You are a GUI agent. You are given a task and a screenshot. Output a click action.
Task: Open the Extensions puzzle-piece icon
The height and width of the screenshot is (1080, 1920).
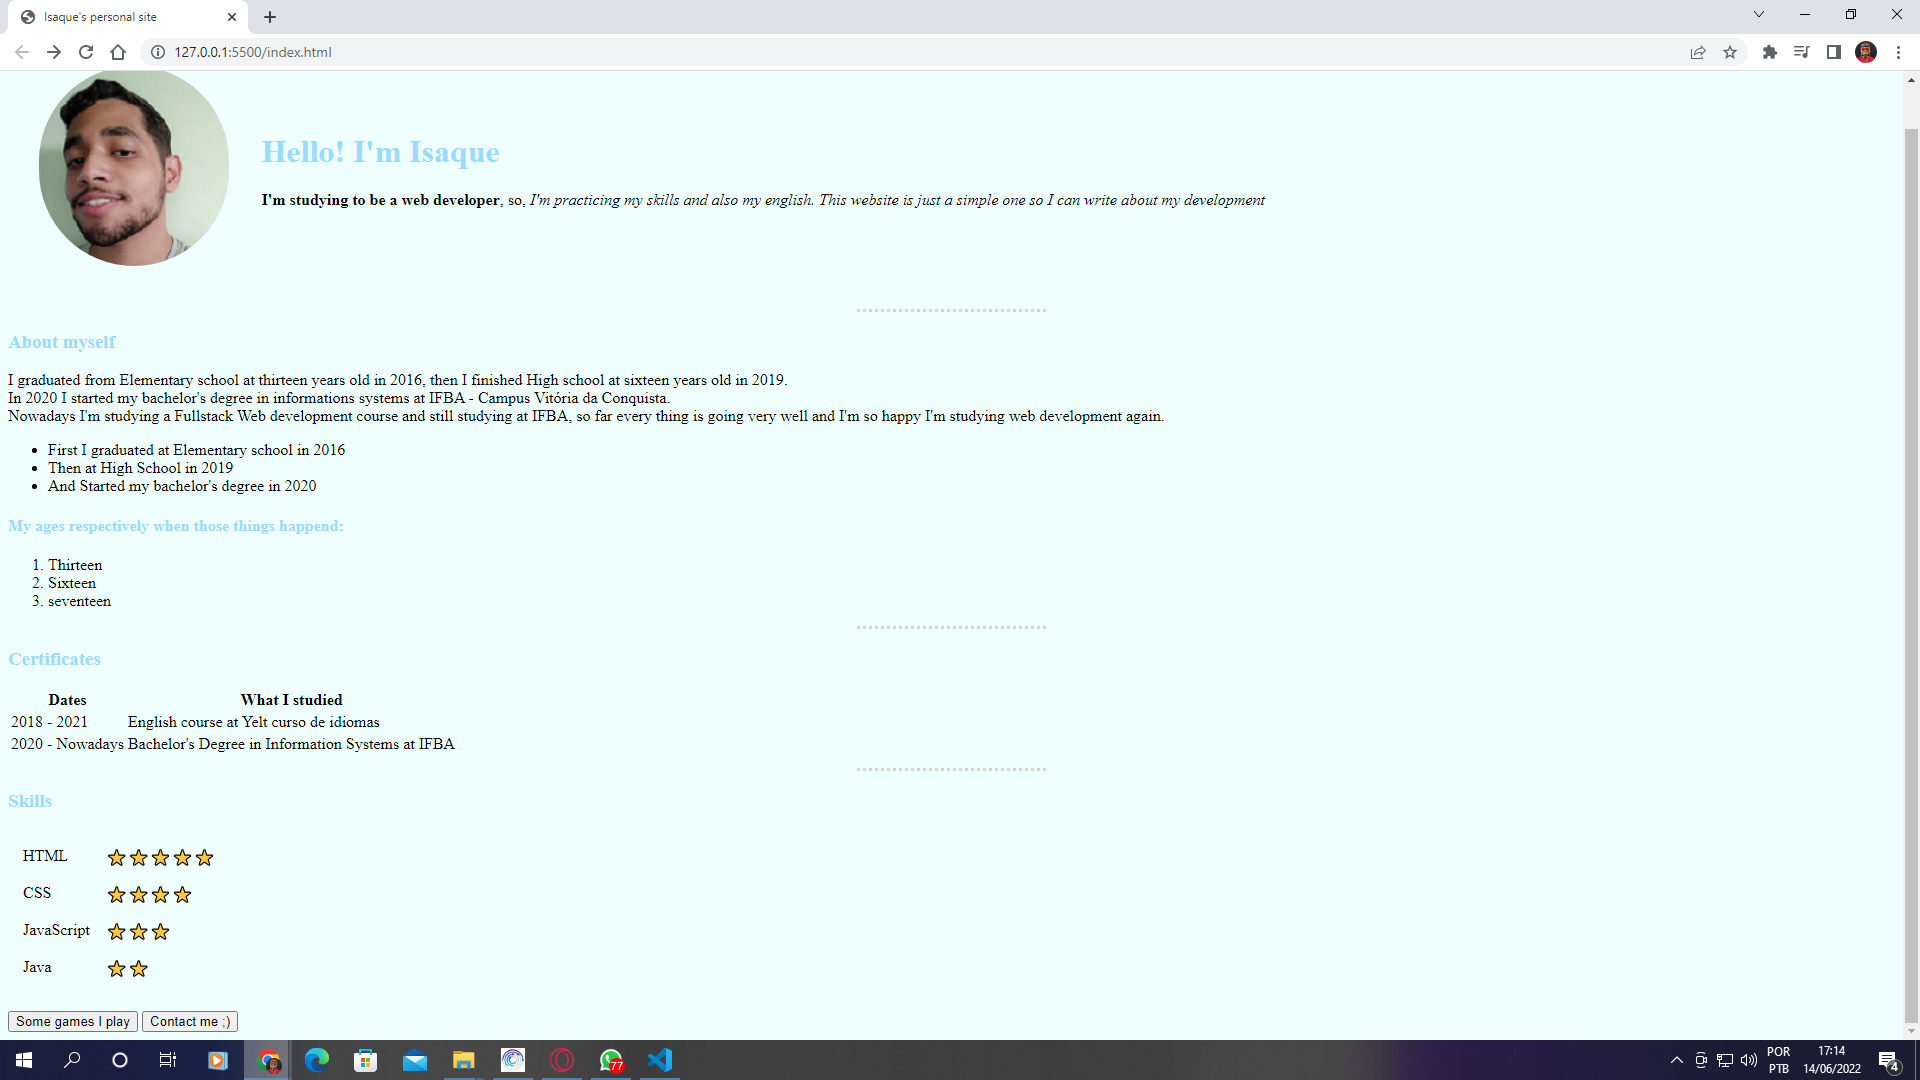pos(1769,52)
